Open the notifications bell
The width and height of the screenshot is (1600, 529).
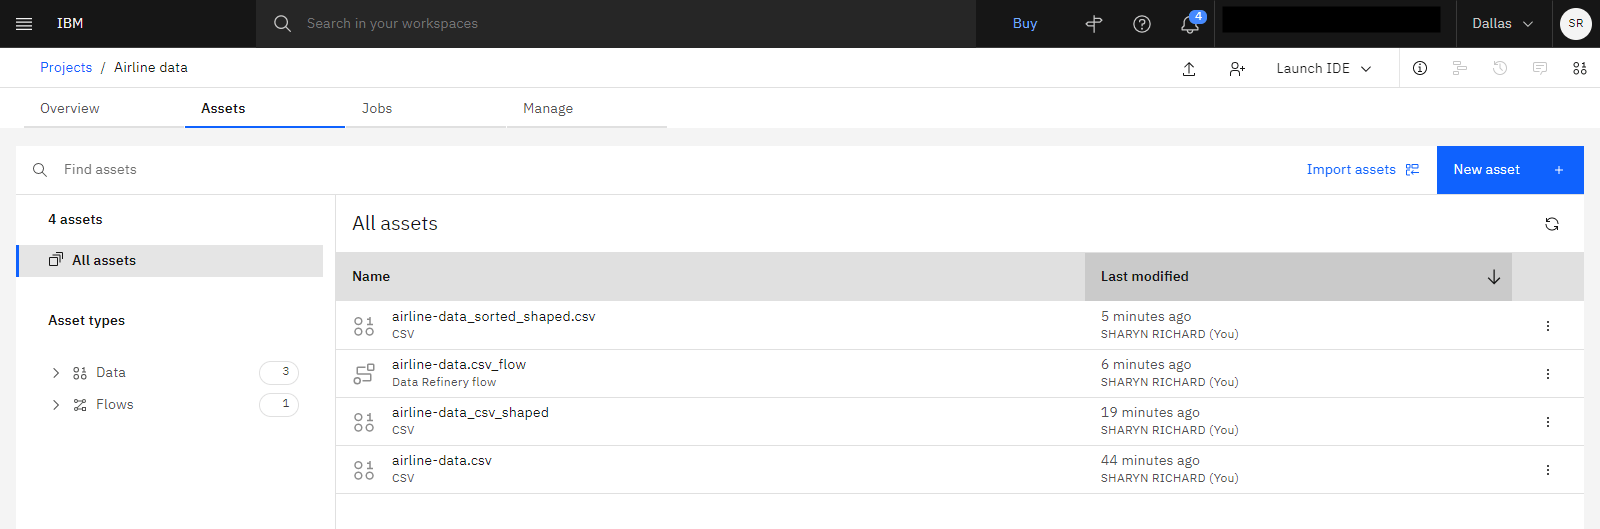click(1190, 23)
